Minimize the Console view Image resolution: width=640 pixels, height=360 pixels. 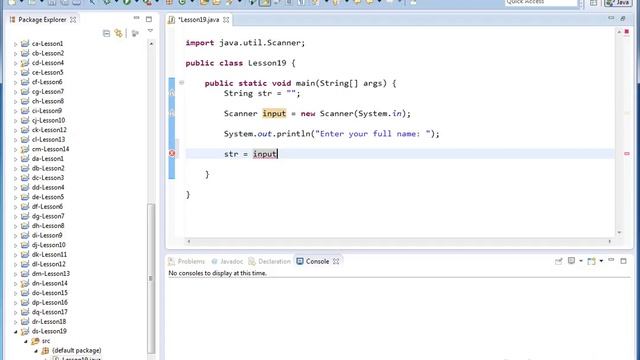pos(611,260)
